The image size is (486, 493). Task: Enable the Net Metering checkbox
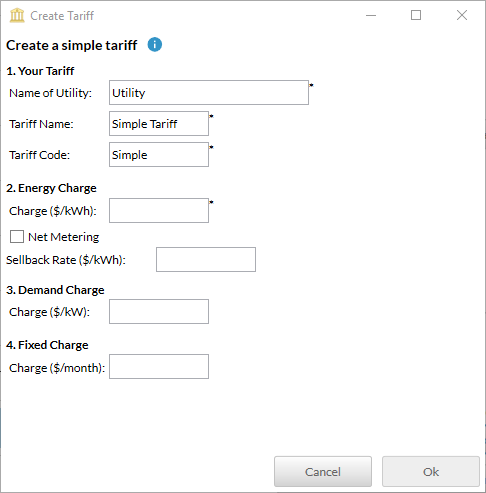[17, 237]
